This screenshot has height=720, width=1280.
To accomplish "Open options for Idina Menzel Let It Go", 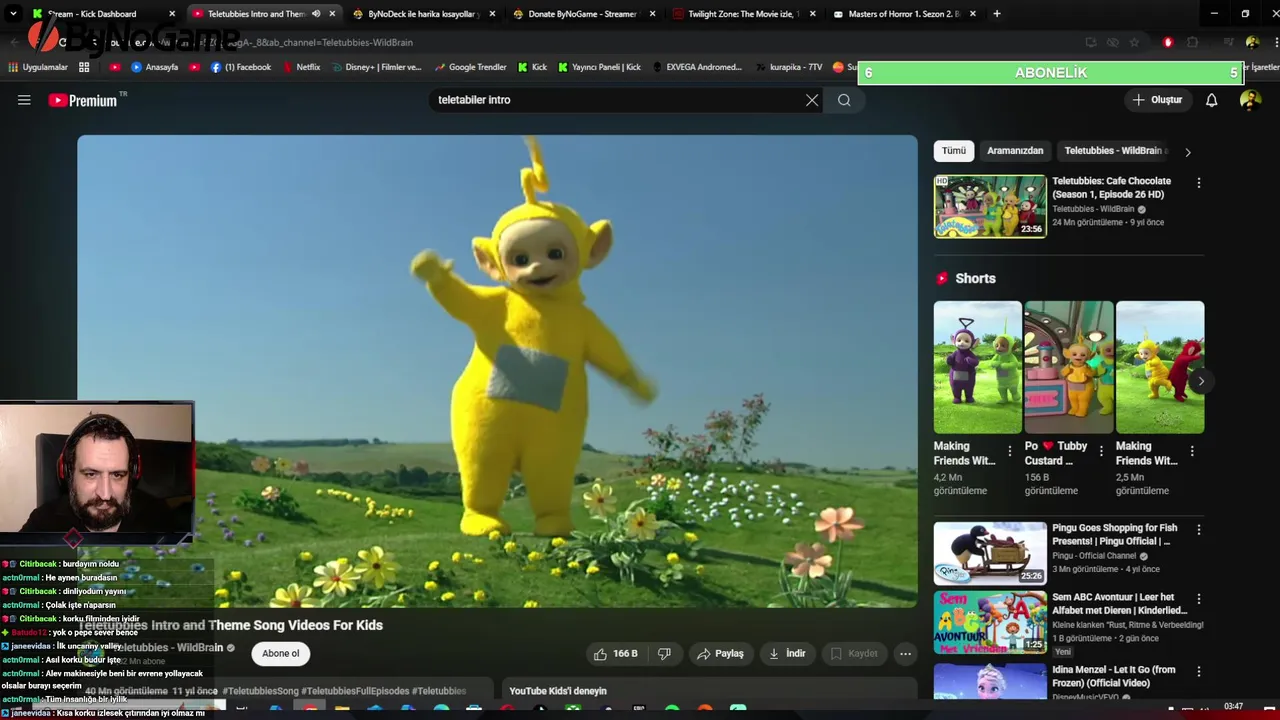I will [x=1198, y=672].
